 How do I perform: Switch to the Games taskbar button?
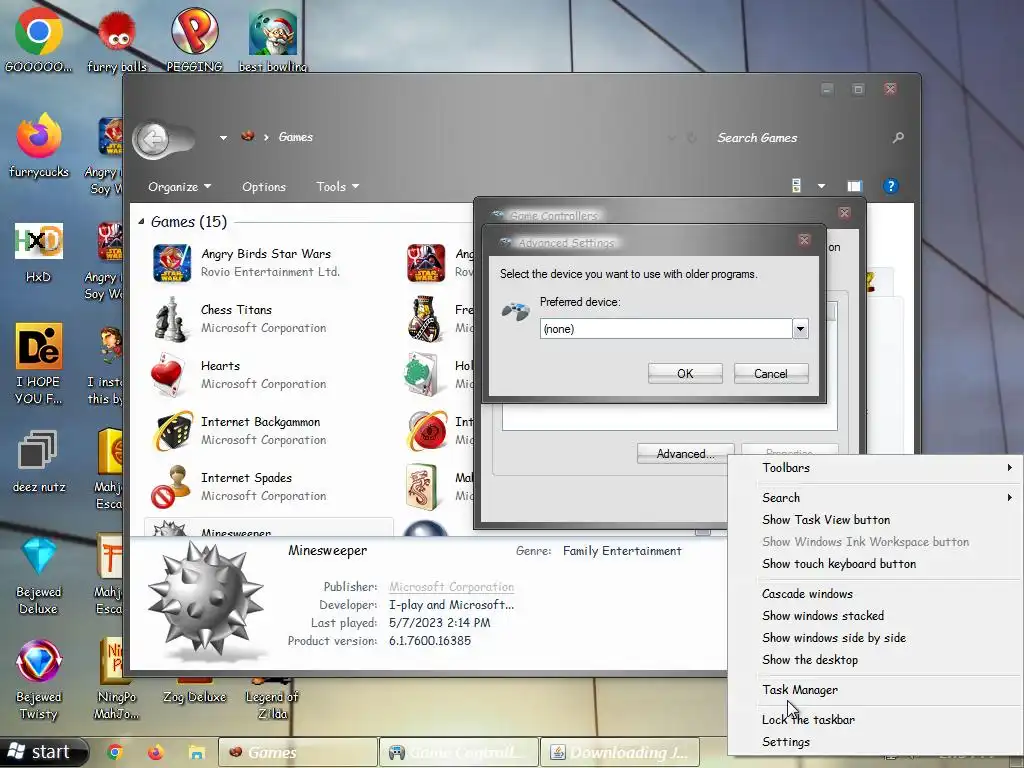[297, 752]
